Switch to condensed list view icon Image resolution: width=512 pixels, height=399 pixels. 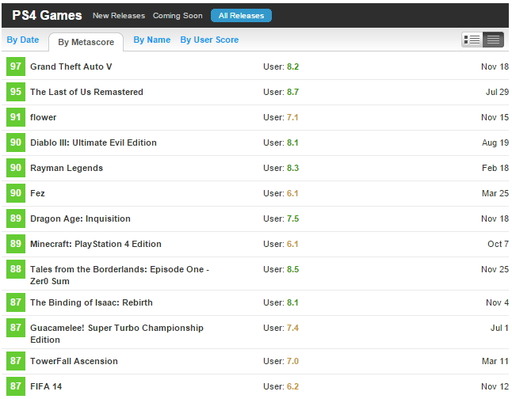(x=493, y=40)
